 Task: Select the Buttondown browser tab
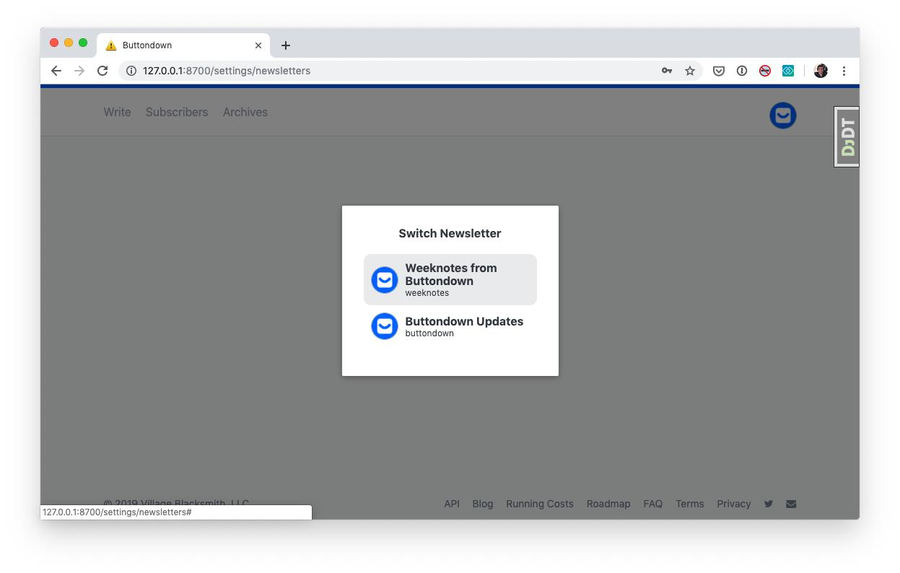click(184, 45)
